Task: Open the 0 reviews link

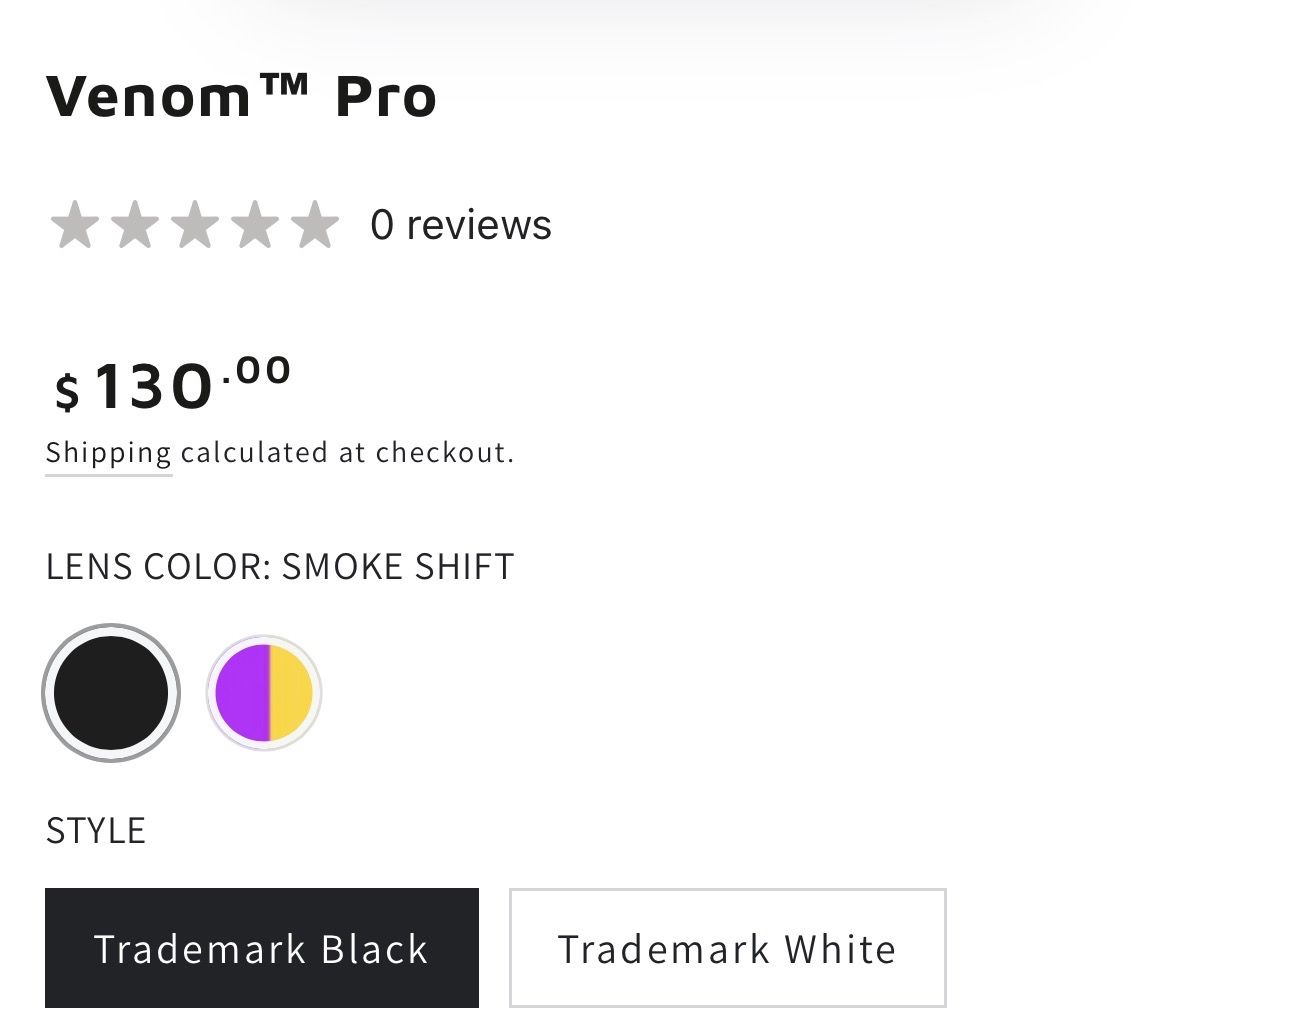Action: pyautogui.click(x=460, y=225)
